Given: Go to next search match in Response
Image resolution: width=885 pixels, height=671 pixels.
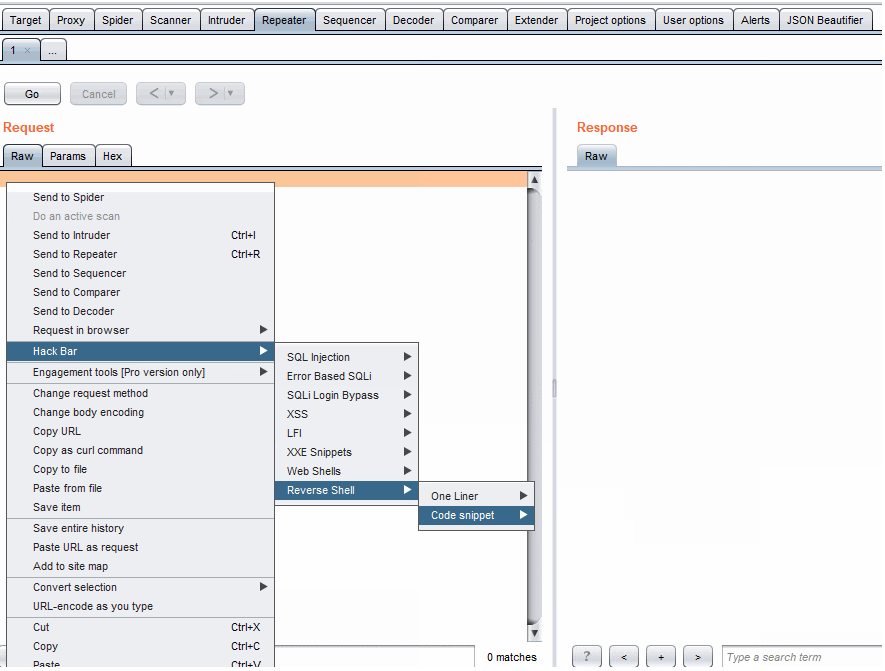Looking at the screenshot, I should [698, 656].
